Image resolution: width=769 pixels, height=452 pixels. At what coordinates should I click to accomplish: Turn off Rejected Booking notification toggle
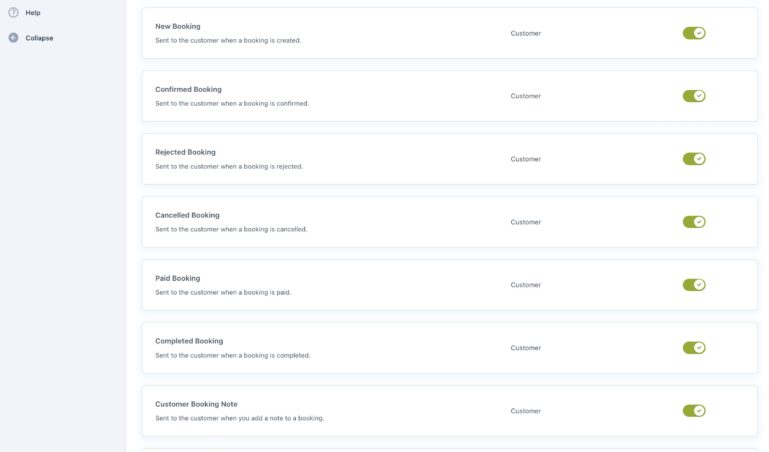tap(694, 159)
